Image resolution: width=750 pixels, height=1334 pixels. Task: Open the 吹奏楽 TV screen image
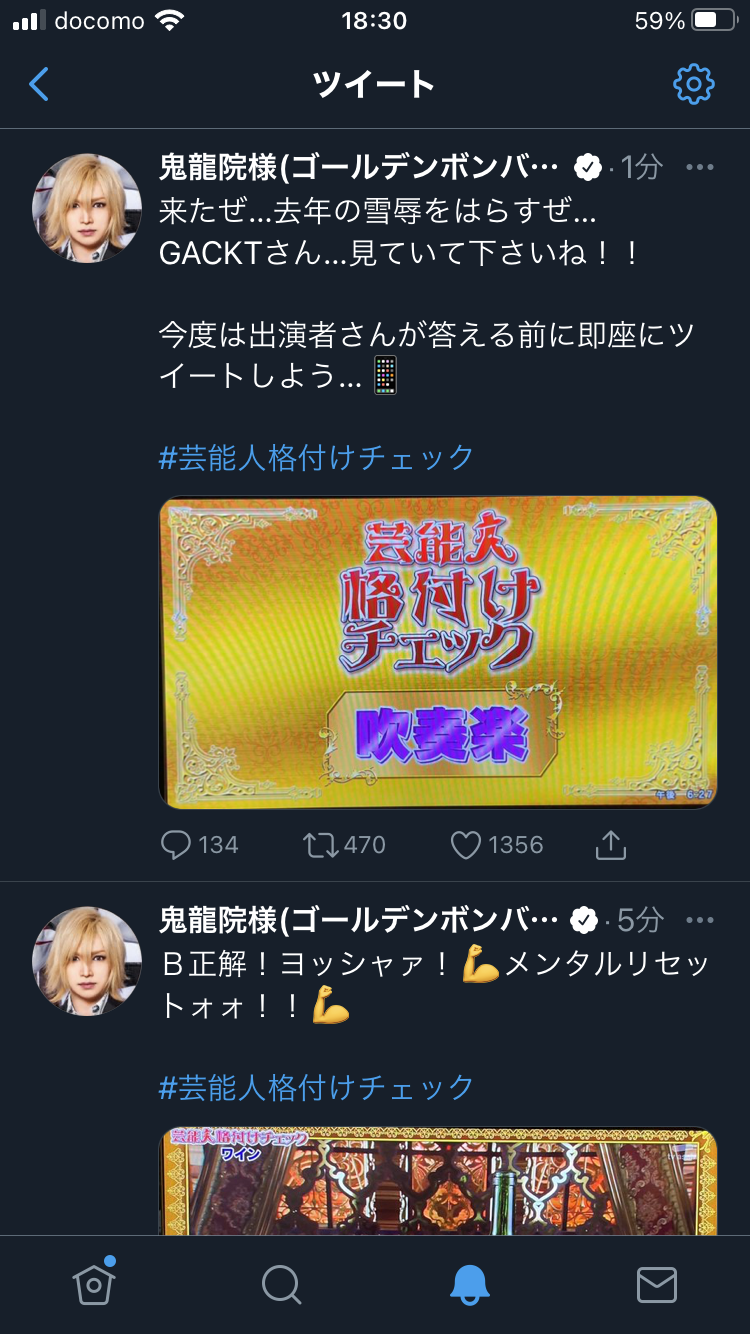(438, 653)
